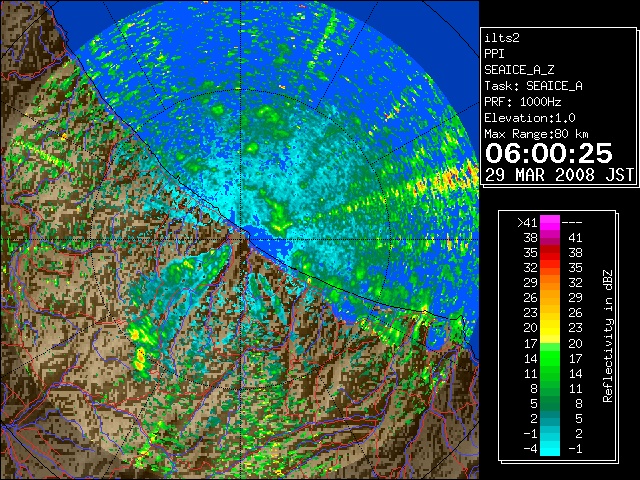640x480 pixels.
Task: Click the Max Range:80 km text
Action: [x=536, y=134]
